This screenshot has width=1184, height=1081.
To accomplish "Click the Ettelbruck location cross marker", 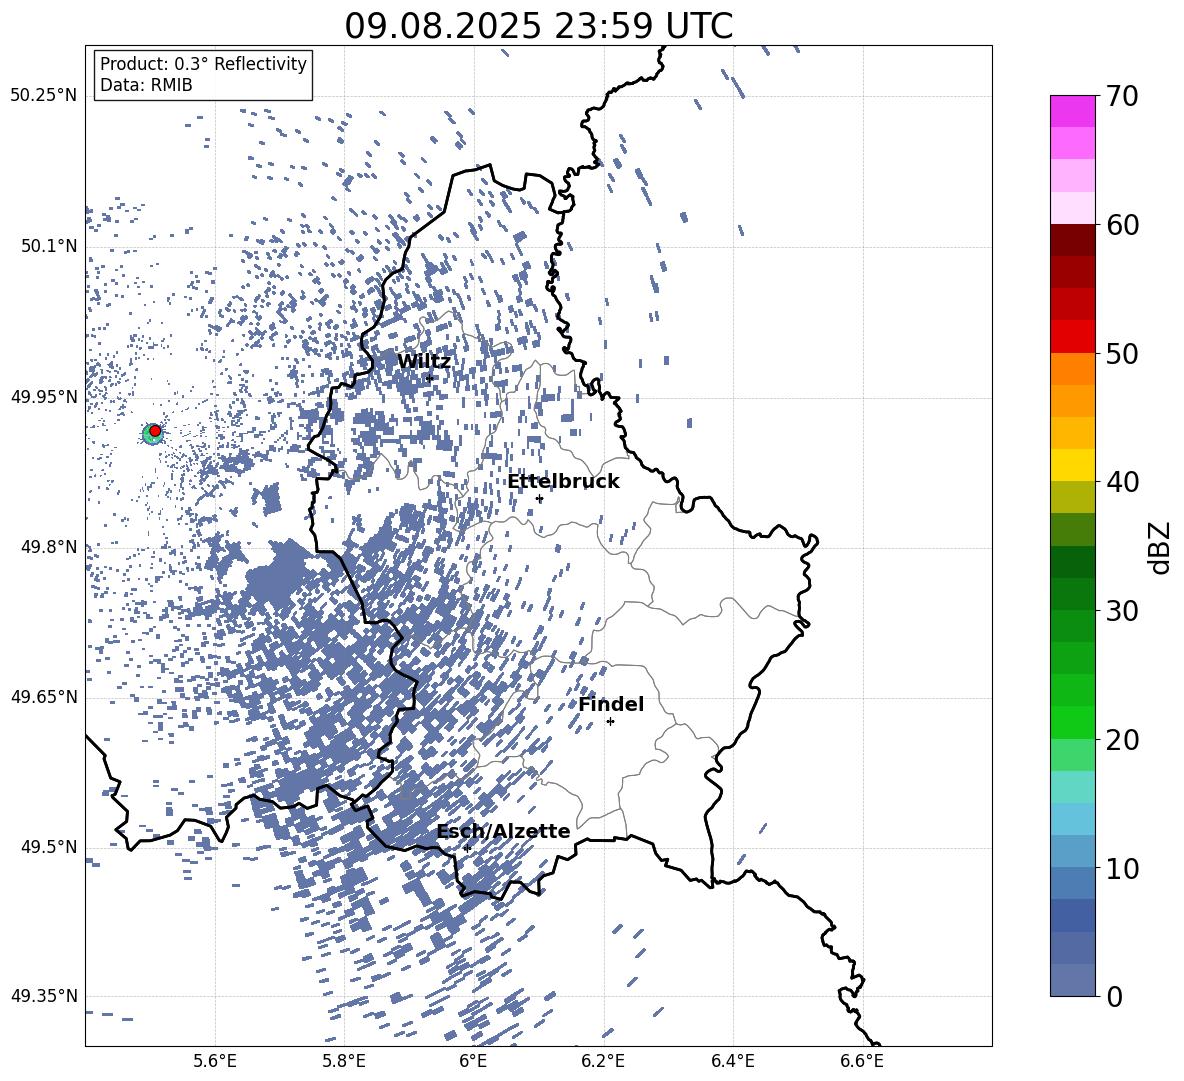I will point(539,499).
